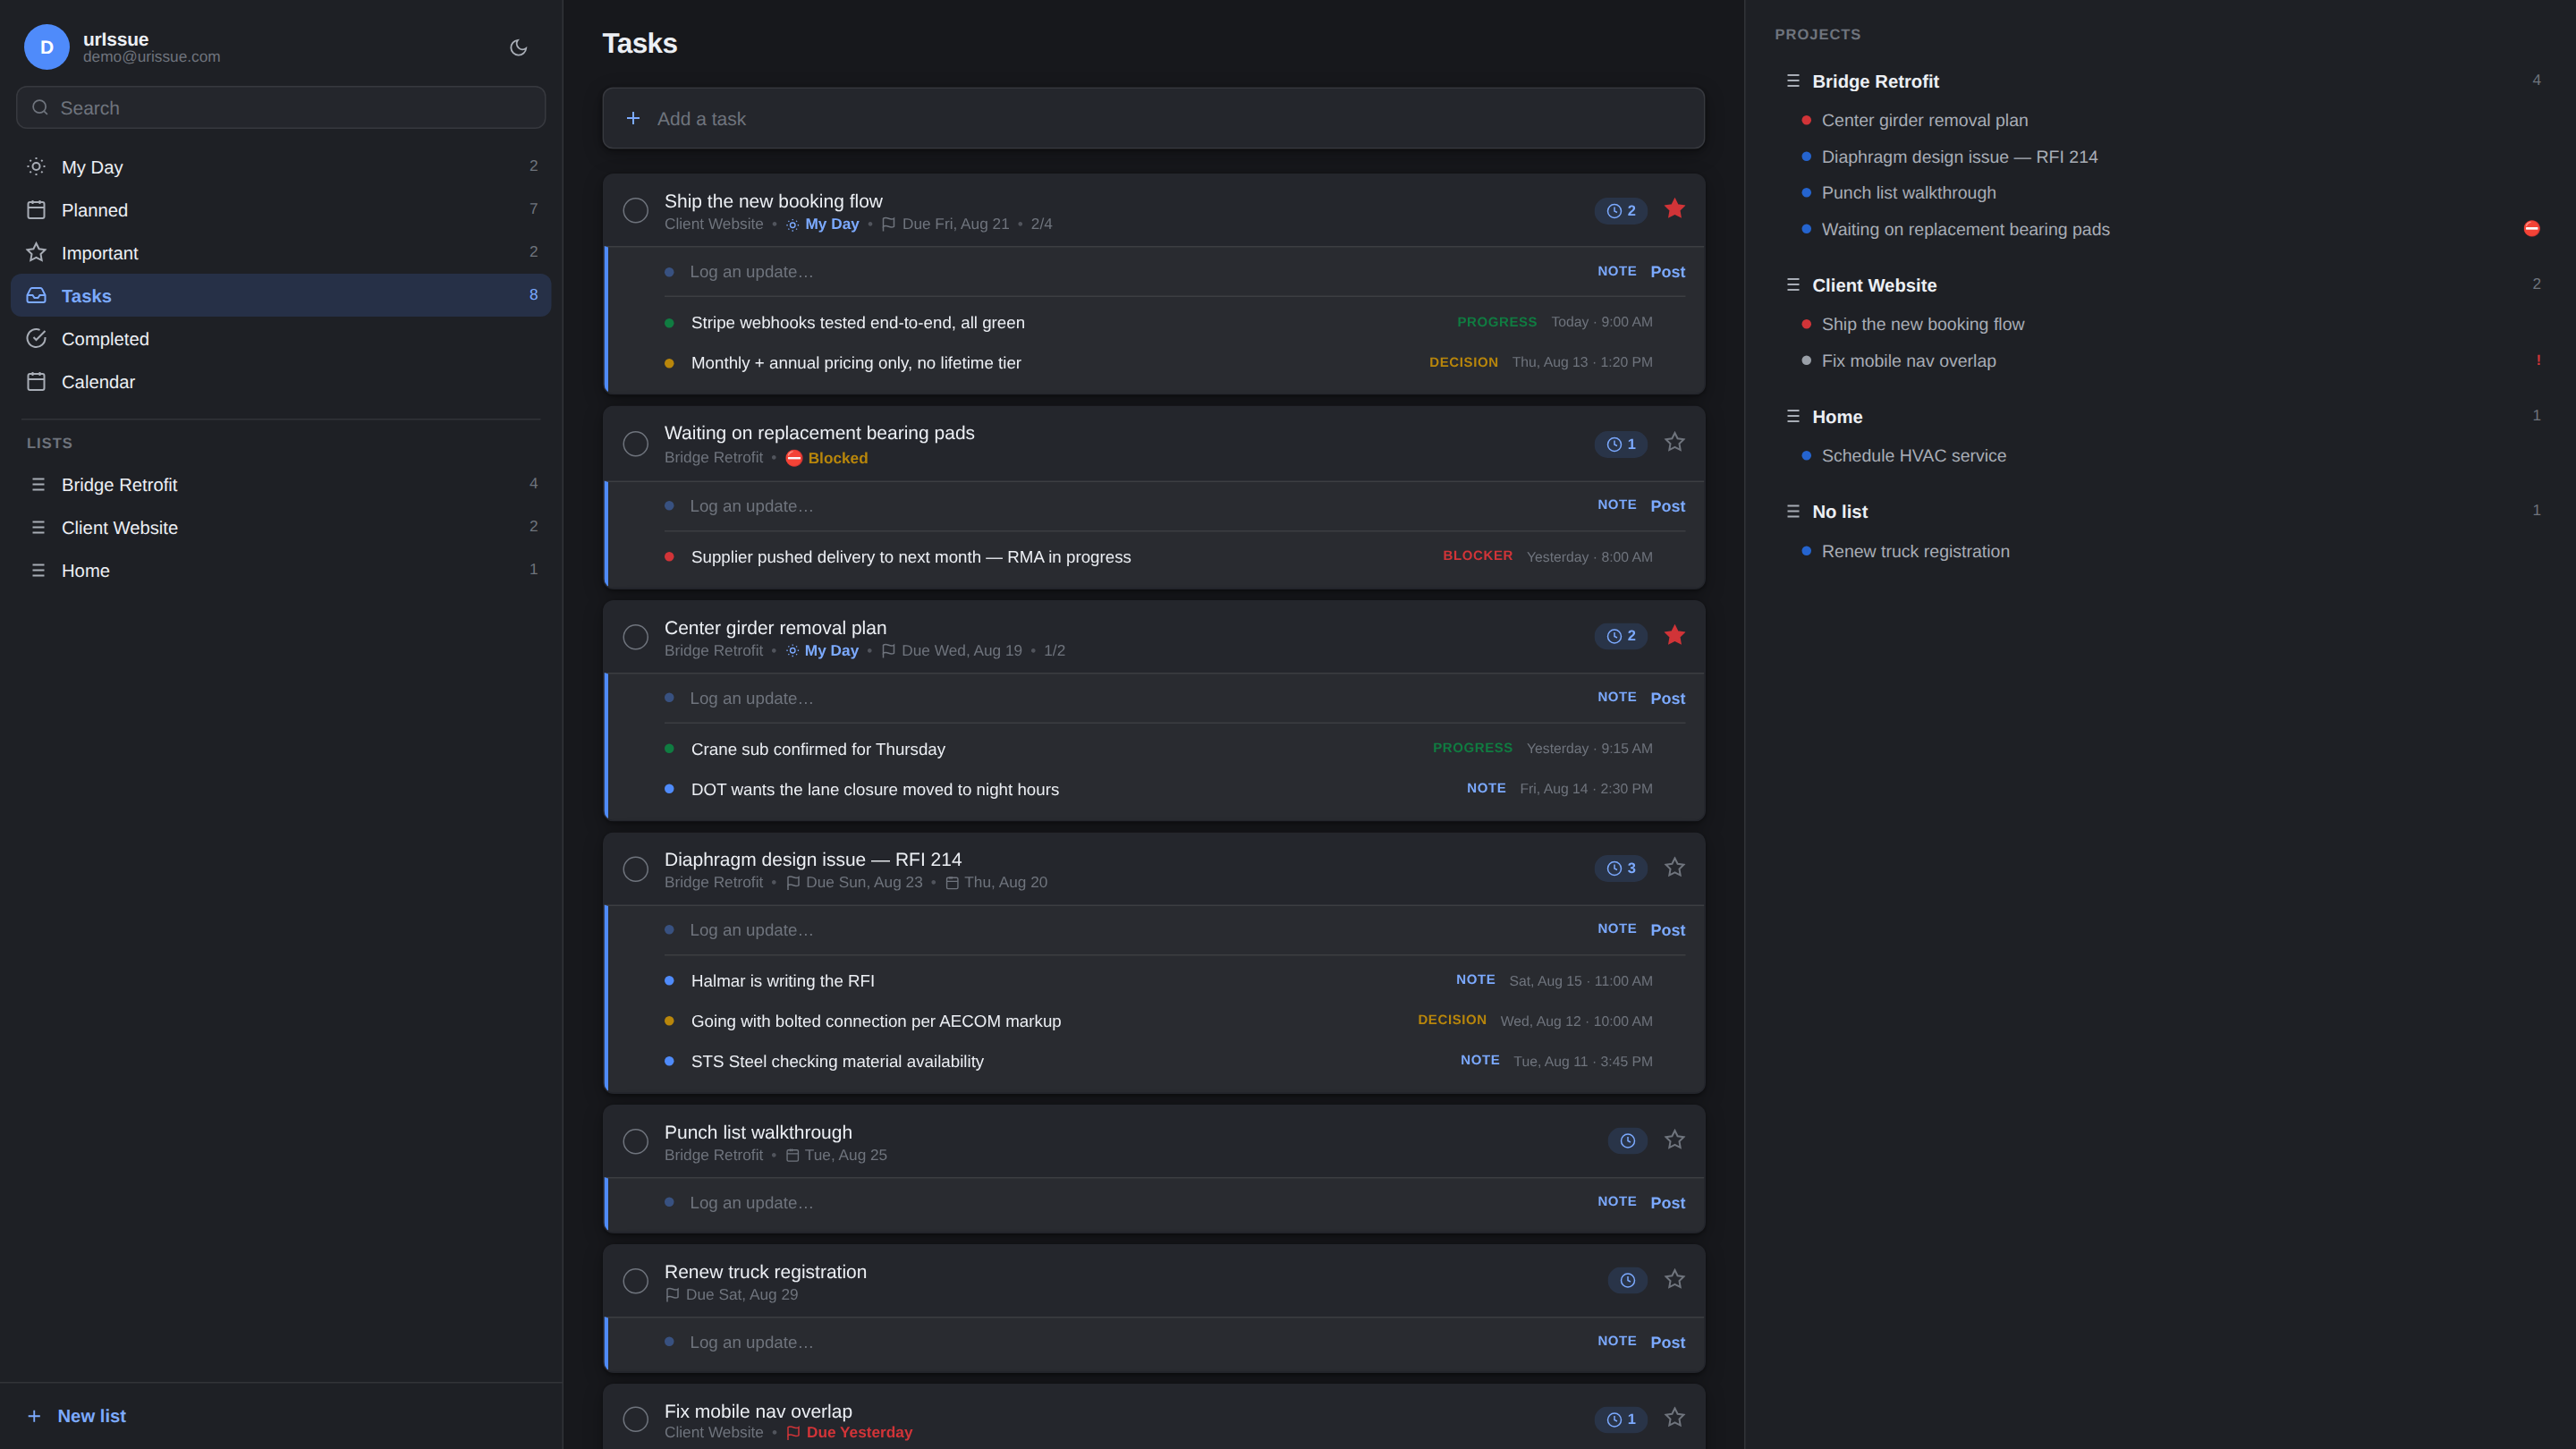Star the Punch list walkthrough task

(1674, 1140)
